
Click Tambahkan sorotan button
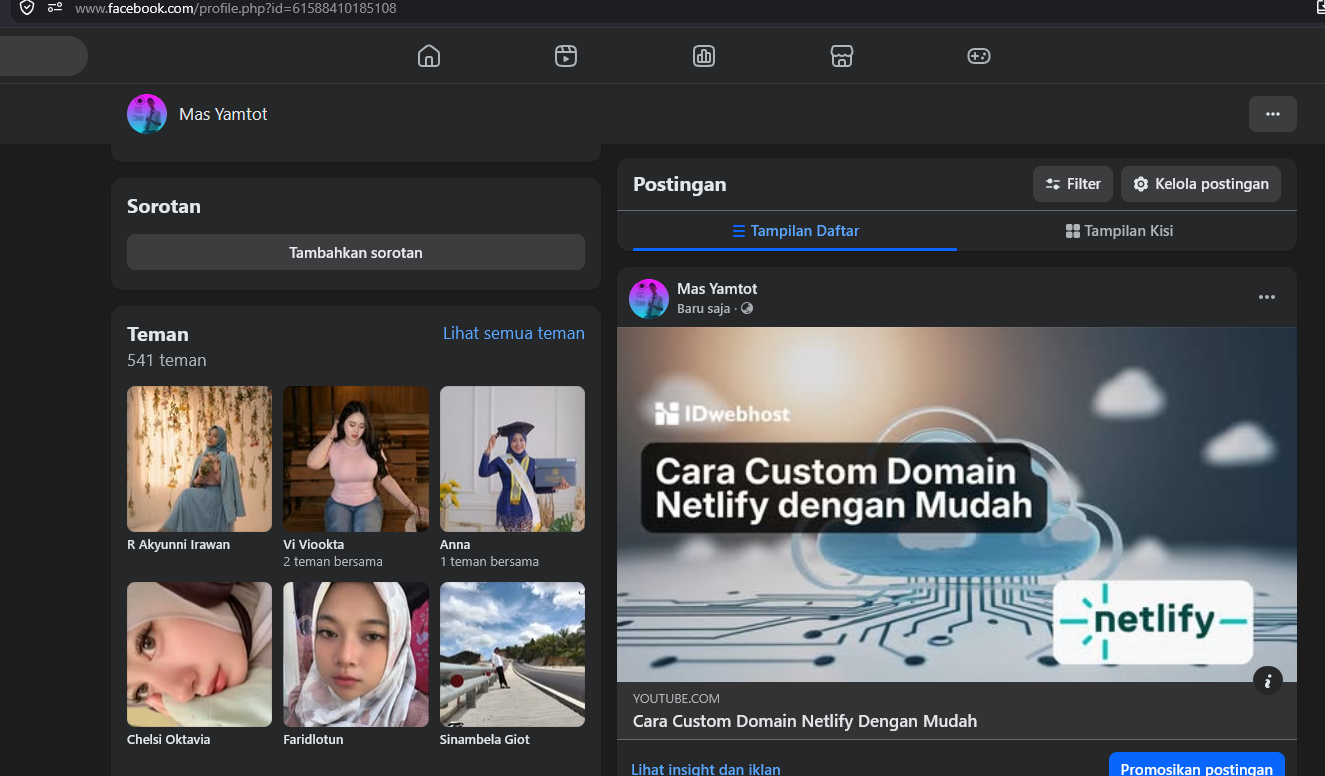click(x=356, y=252)
